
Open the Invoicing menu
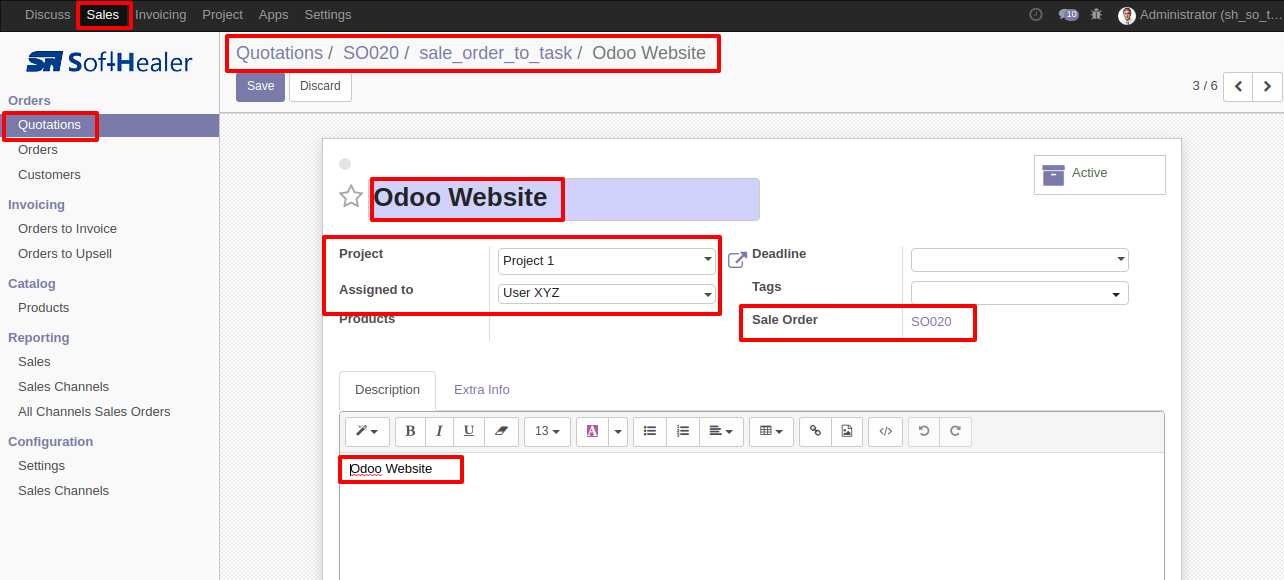[x=160, y=15]
